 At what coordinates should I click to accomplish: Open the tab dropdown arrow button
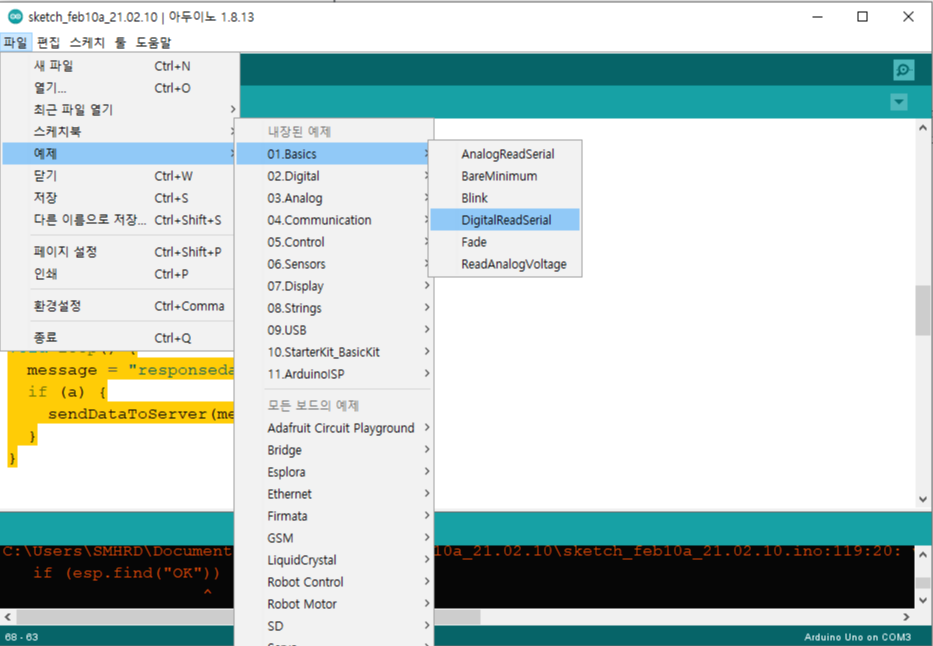[899, 102]
